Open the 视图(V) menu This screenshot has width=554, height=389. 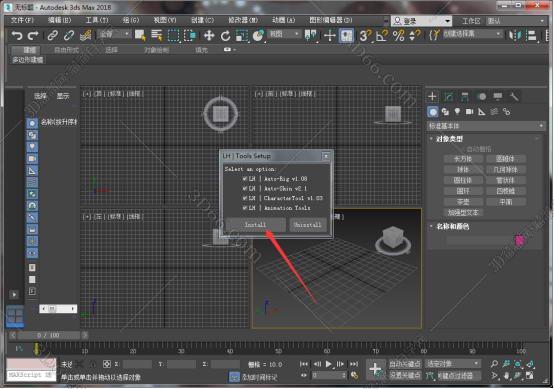[x=165, y=20]
